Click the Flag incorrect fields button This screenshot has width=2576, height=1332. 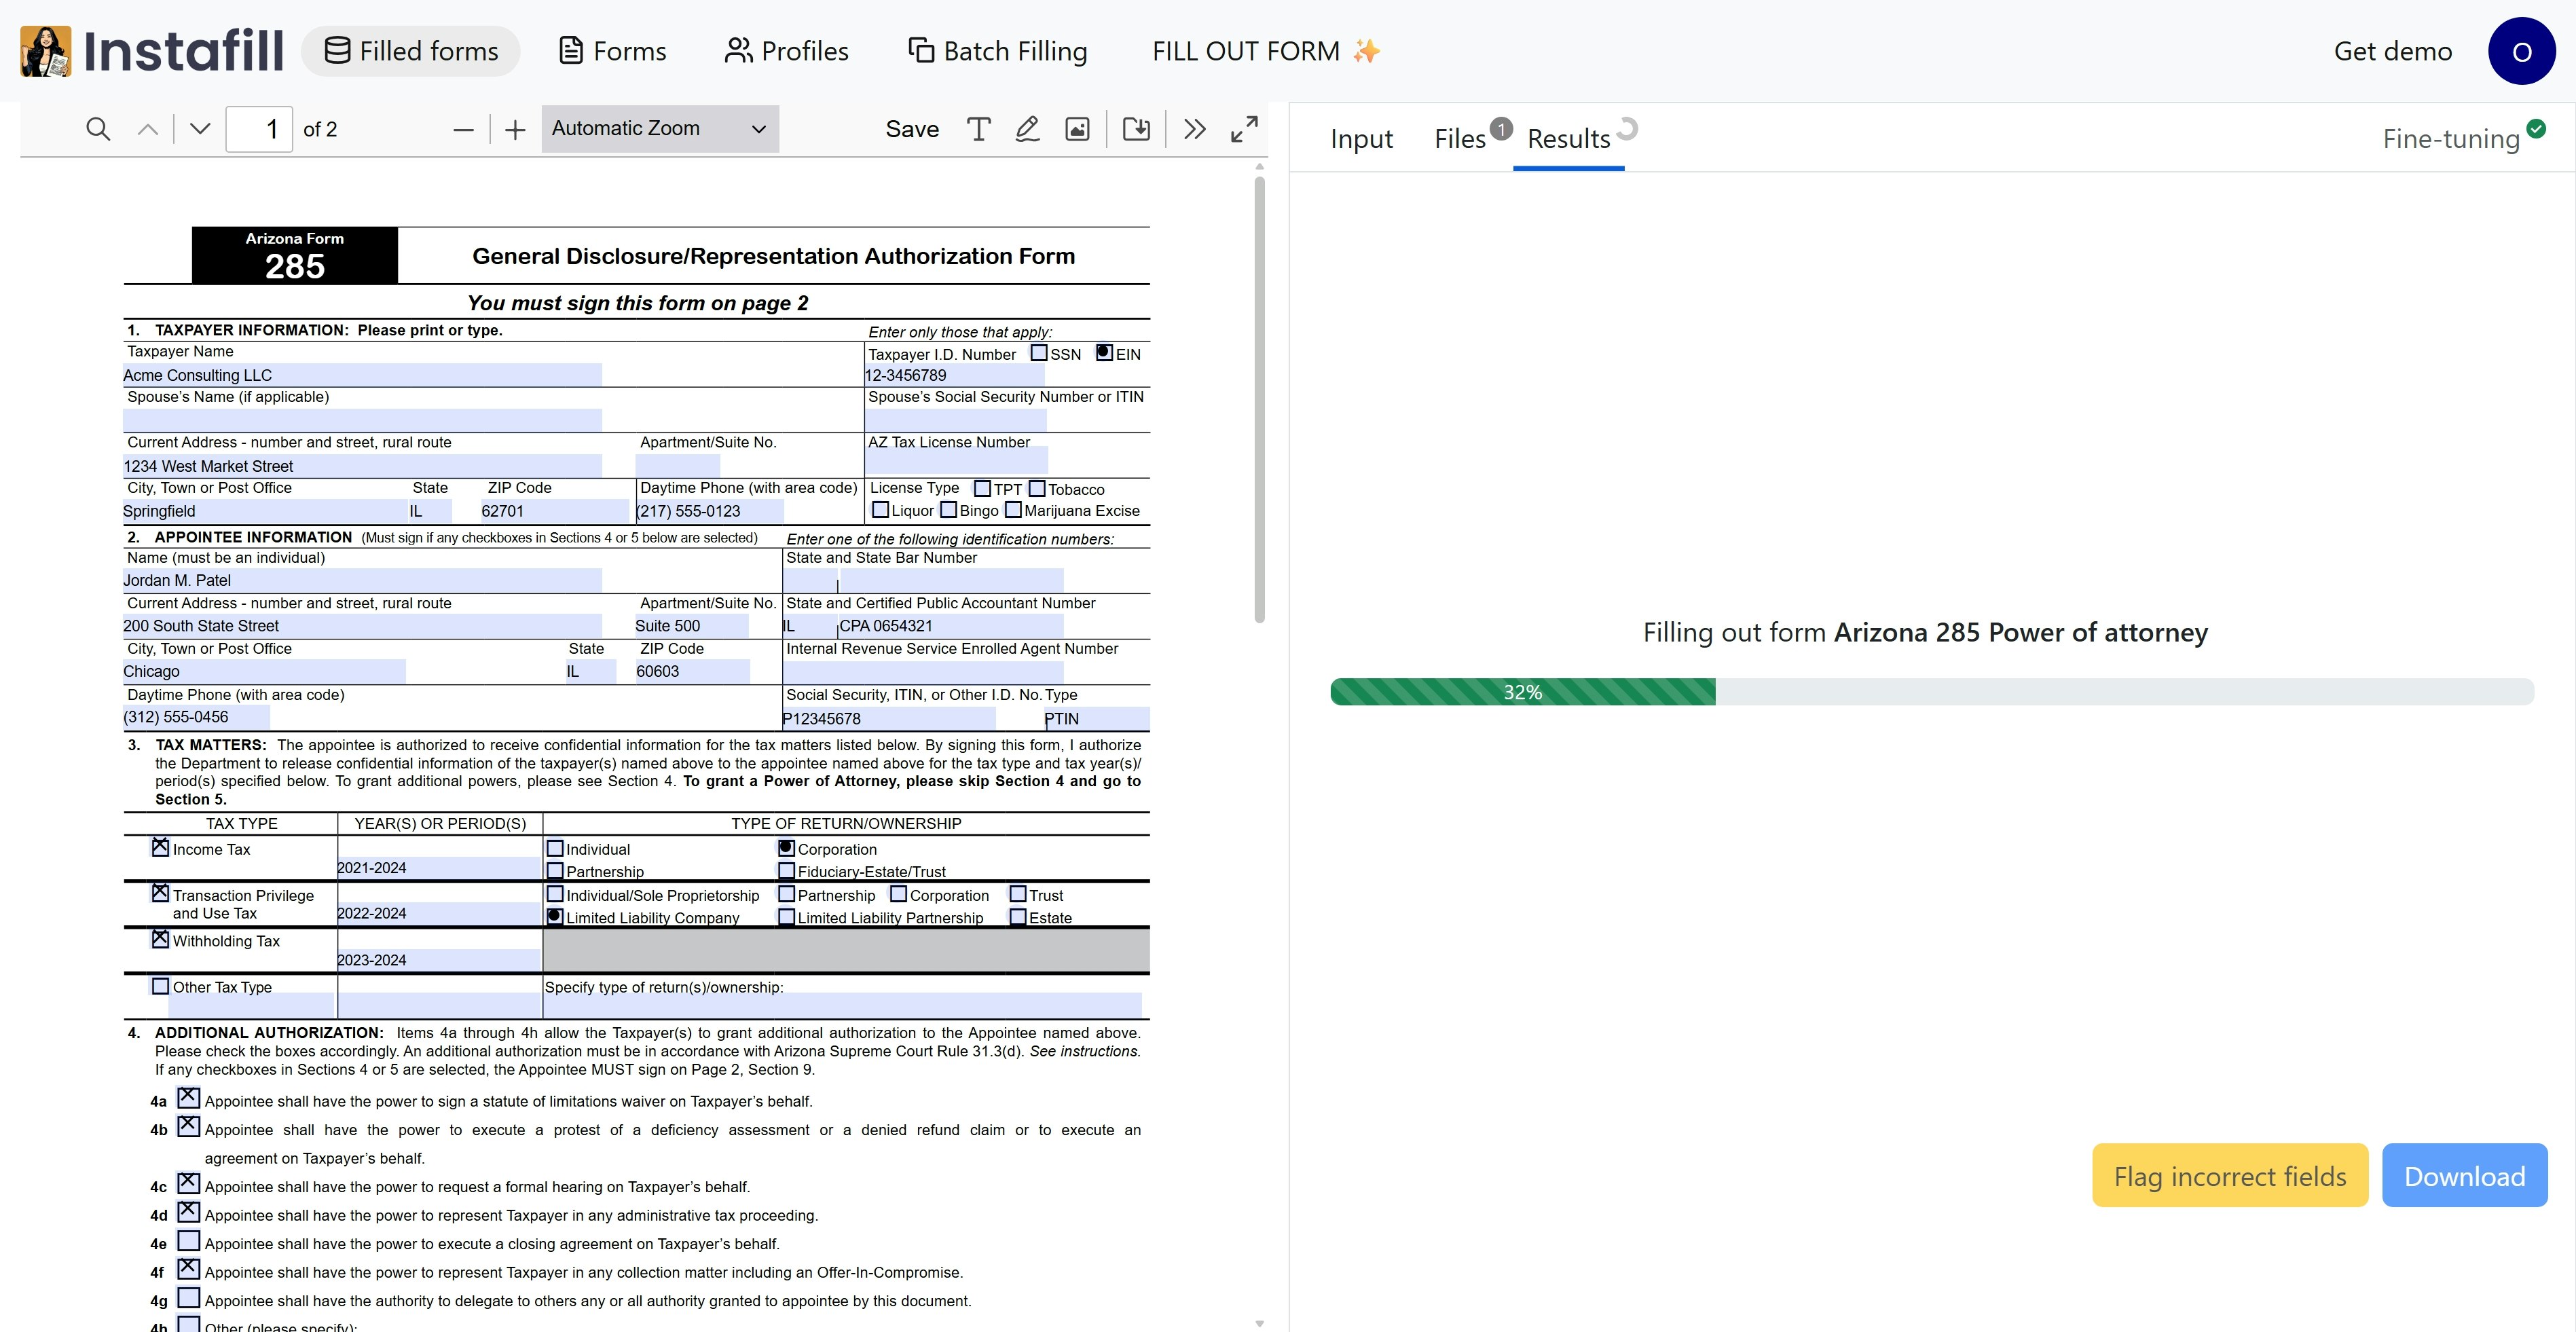(x=2229, y=1176)
